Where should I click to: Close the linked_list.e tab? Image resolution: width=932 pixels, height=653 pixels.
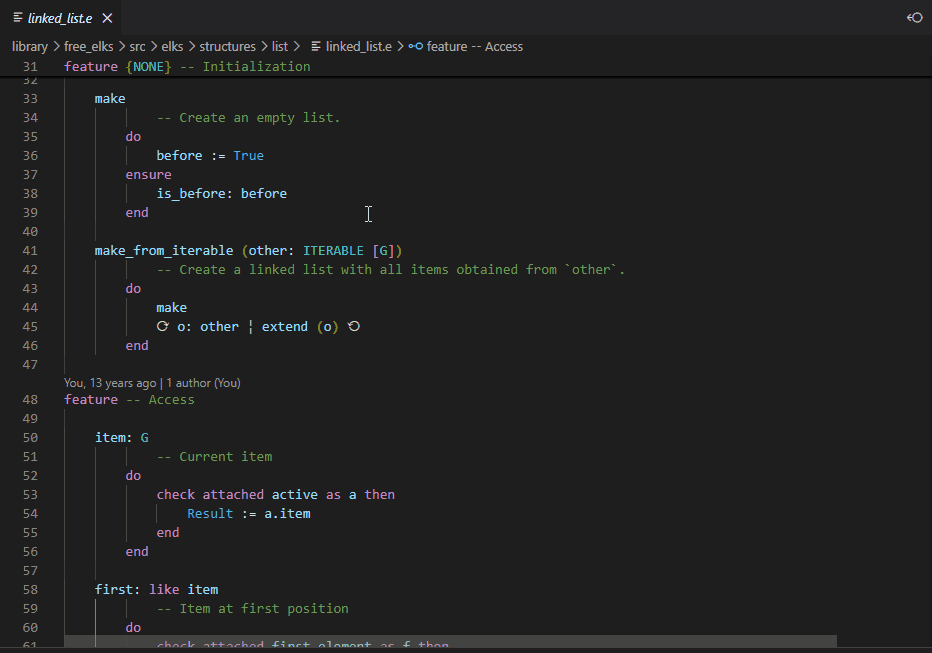[109, 16]
